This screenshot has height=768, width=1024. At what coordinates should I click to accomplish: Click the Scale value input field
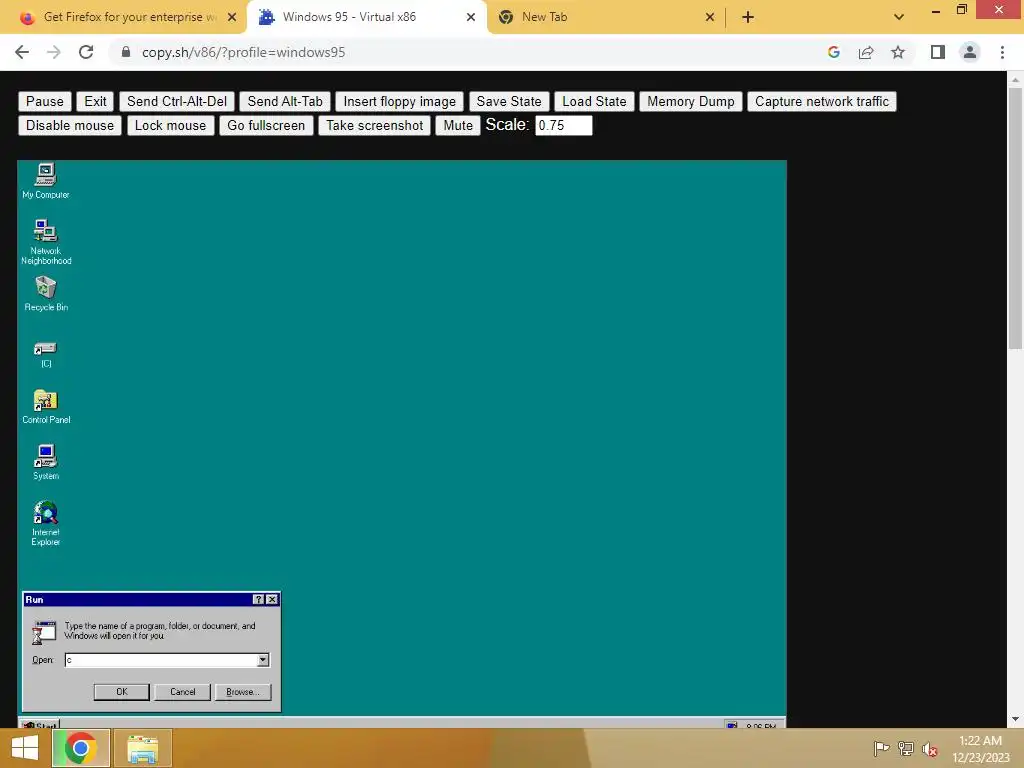564,125
